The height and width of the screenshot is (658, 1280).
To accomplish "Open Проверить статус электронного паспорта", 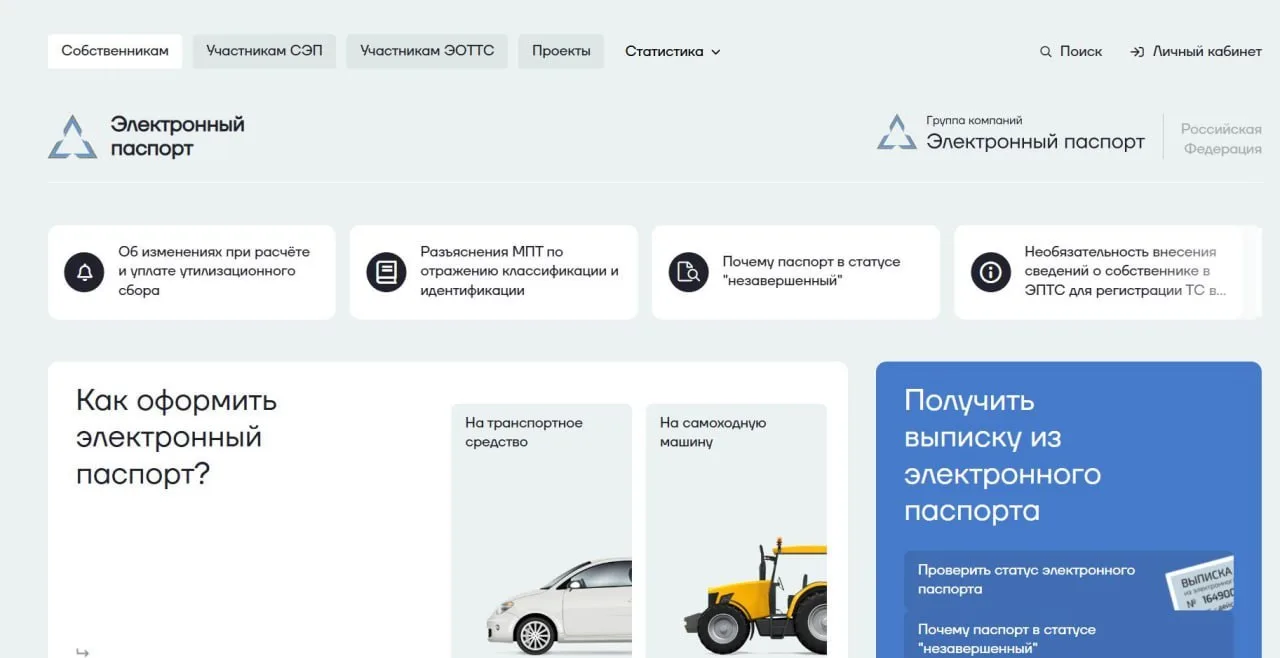I will [1069, 580].
